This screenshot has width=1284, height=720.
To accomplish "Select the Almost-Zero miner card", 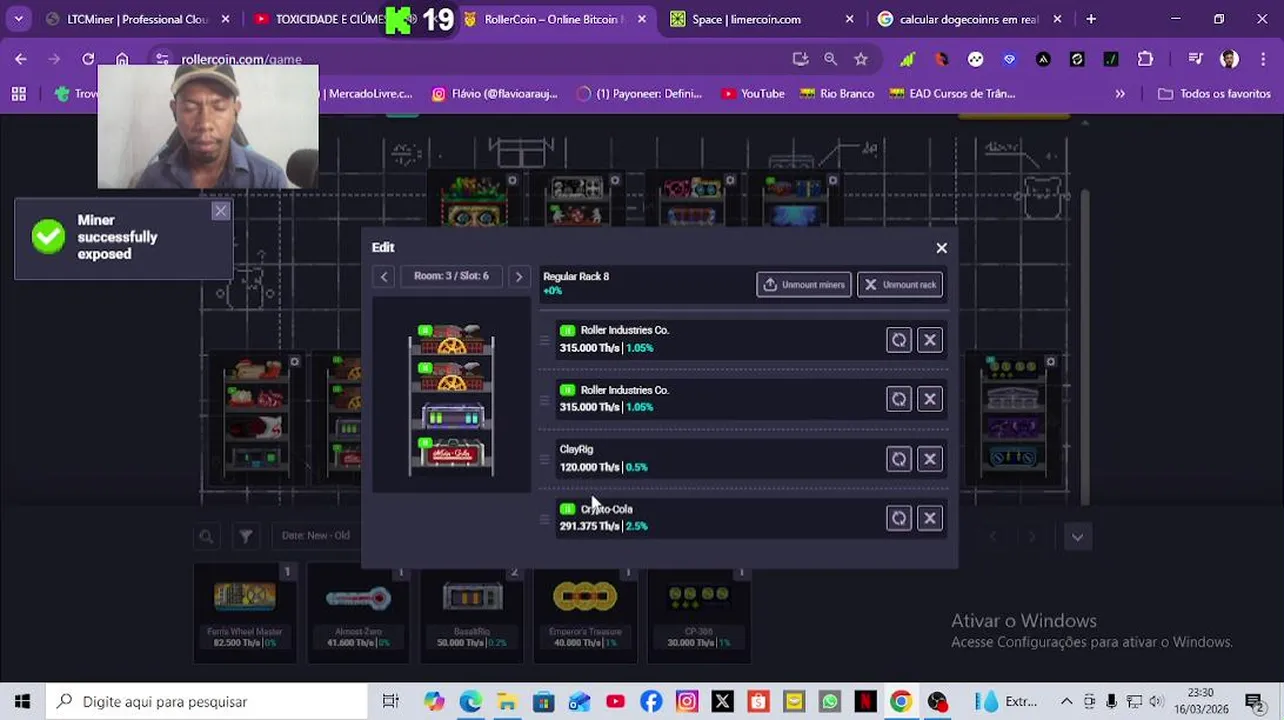I will 358,613.
